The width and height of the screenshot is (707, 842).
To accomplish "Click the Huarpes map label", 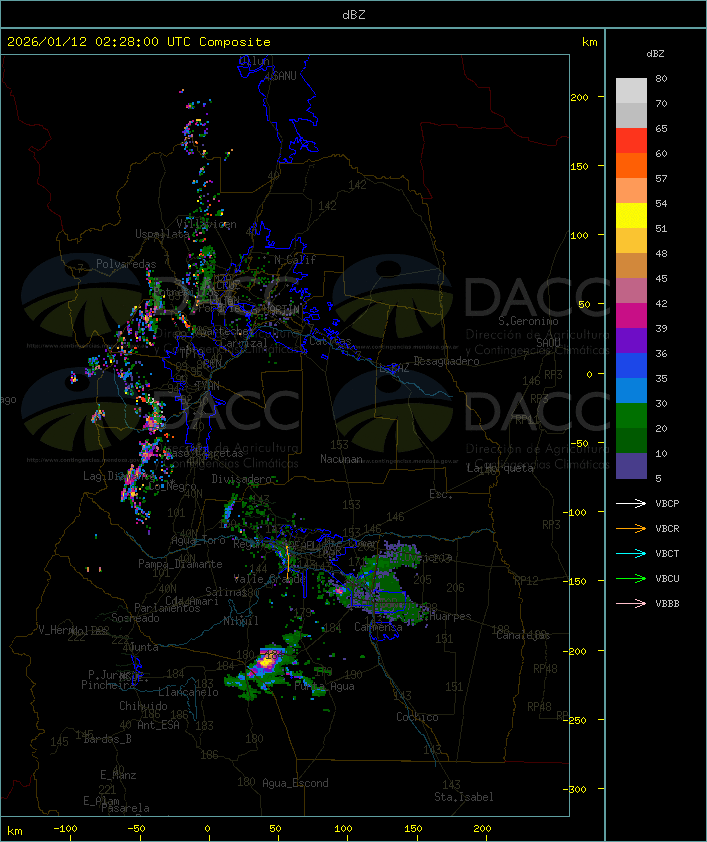I will click(450, 616).
